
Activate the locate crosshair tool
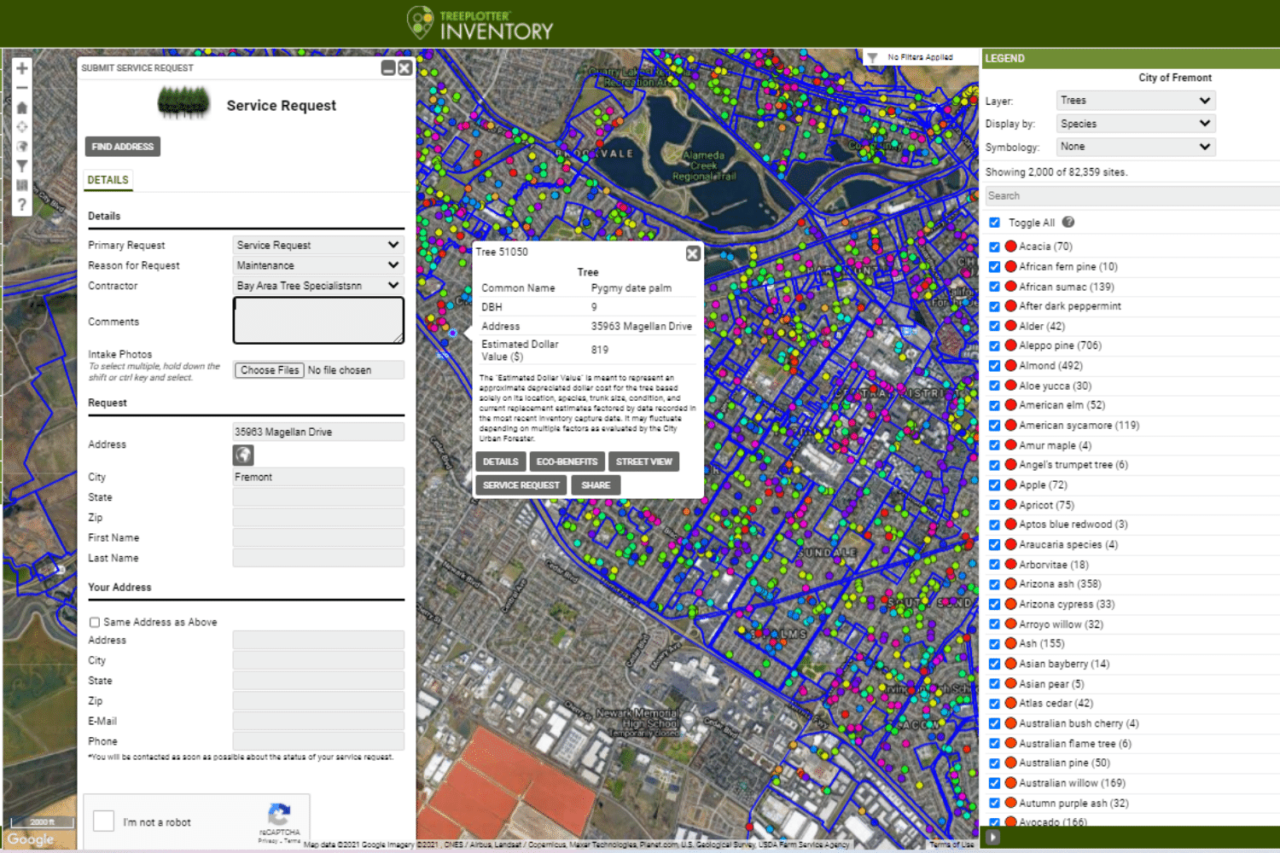tap(21, 128)
